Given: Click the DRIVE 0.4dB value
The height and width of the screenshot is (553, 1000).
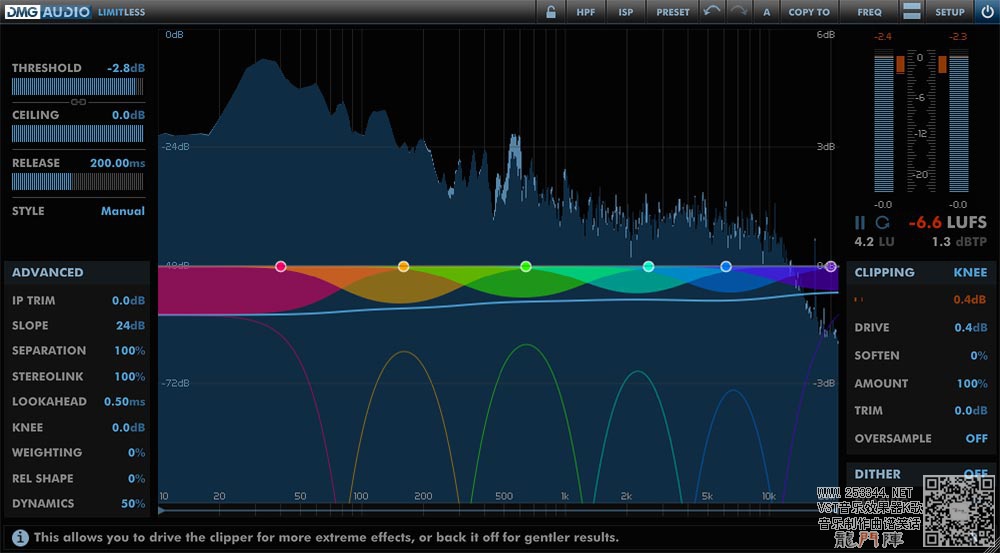Looking at the screenshot, I should click(x=971, y=328).
